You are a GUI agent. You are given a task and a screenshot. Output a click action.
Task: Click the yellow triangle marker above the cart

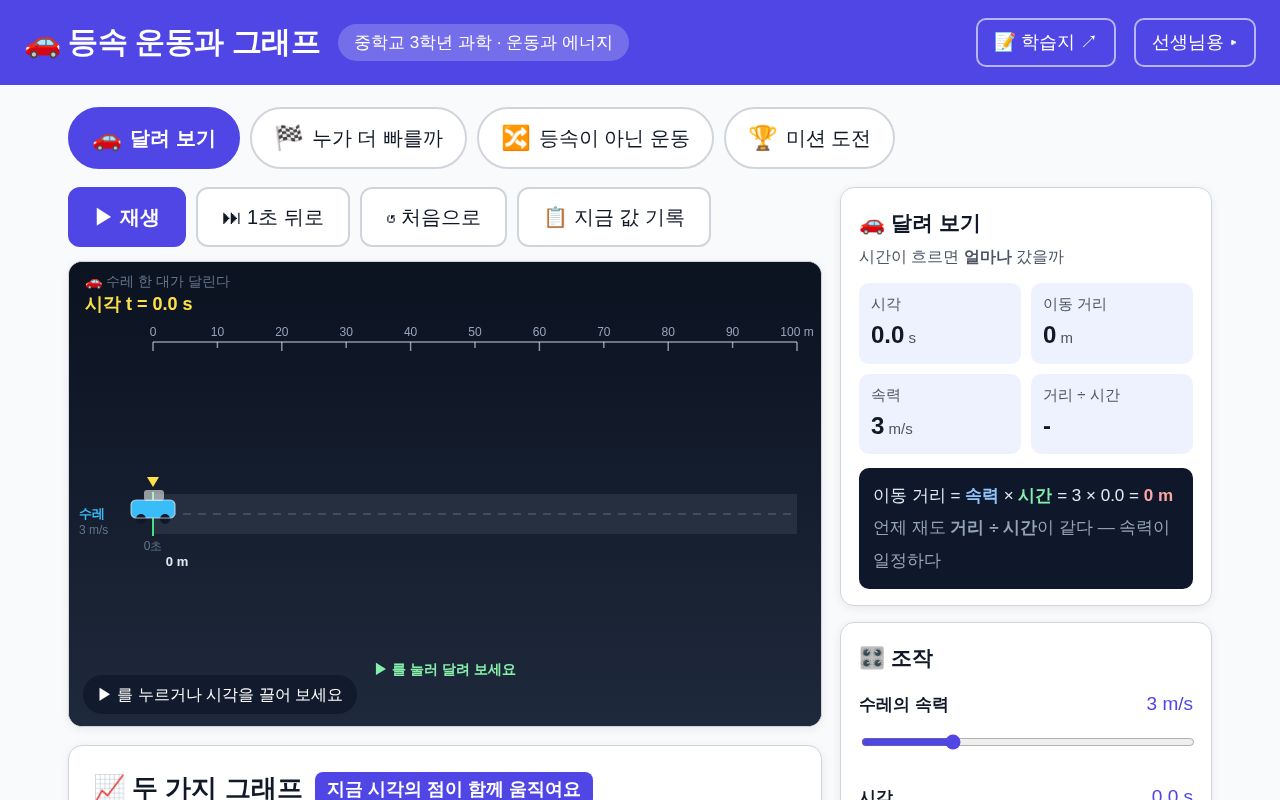(153, 482)
